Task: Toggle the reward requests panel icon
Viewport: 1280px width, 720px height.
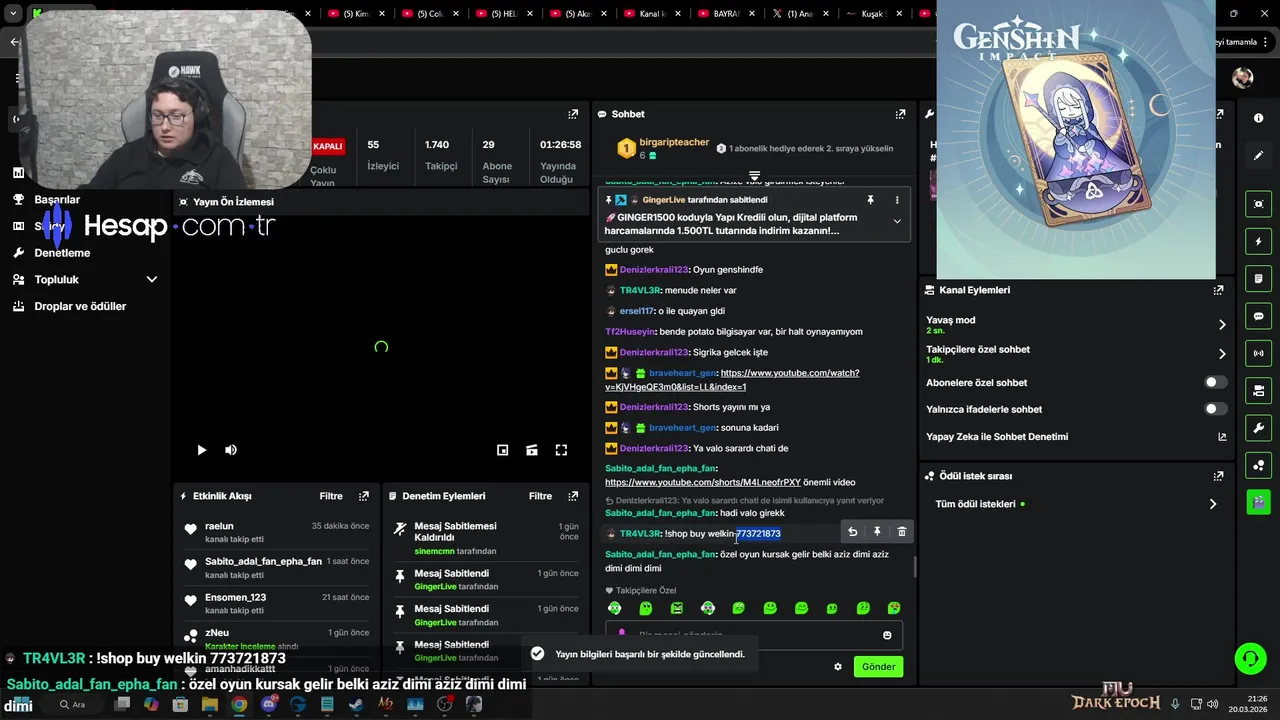Action: (x=1258, y=465)
